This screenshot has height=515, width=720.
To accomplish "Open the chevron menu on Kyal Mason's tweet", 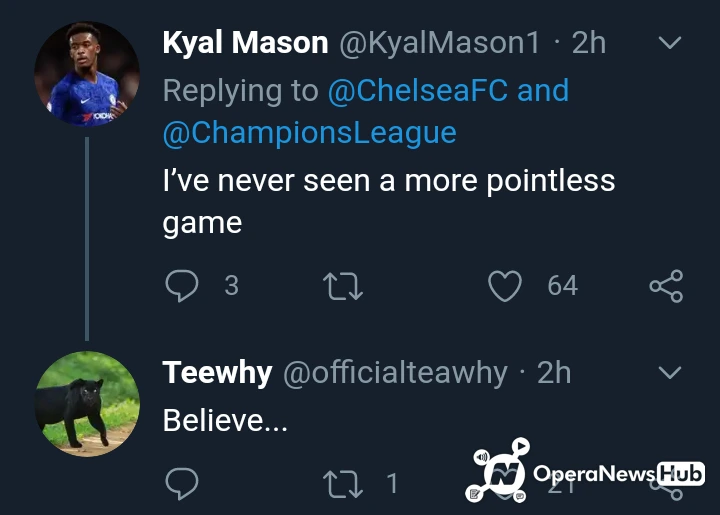I will [x=669, y=43].
